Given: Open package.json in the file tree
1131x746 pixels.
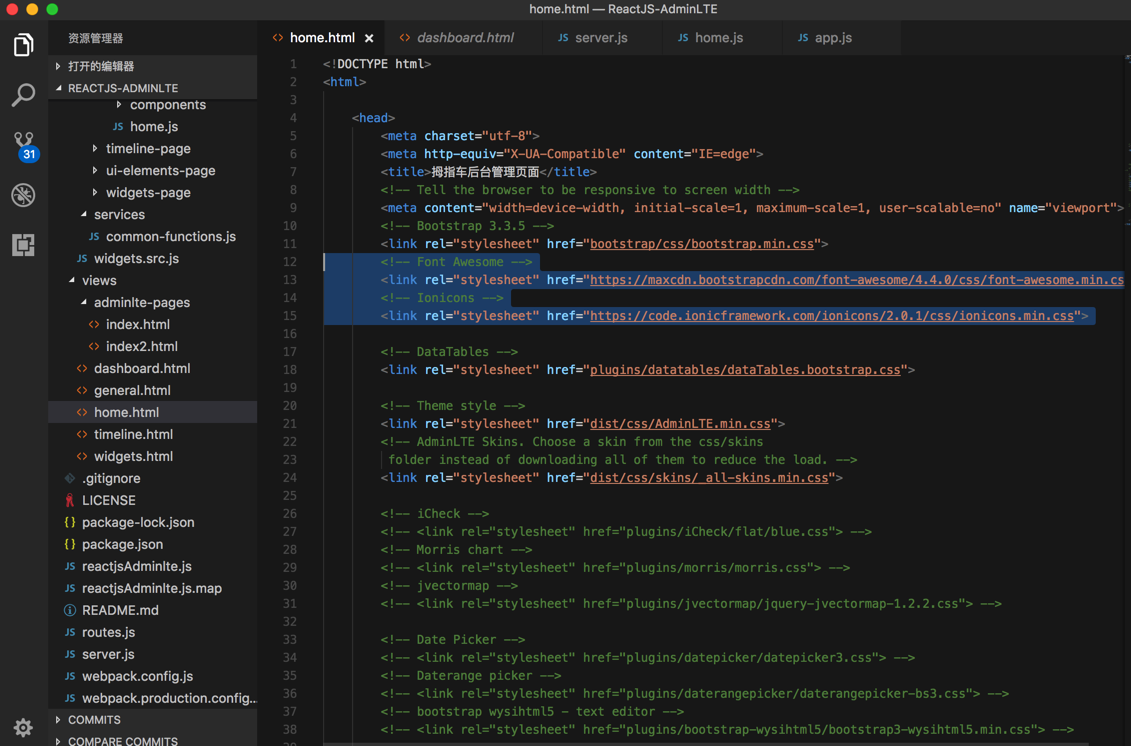Looking at the screenshot, I should click(122, 544).
